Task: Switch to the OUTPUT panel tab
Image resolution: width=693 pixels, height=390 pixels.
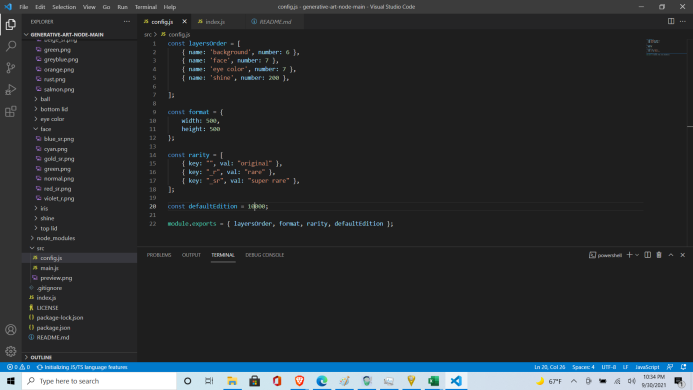Action: (191, 255)
